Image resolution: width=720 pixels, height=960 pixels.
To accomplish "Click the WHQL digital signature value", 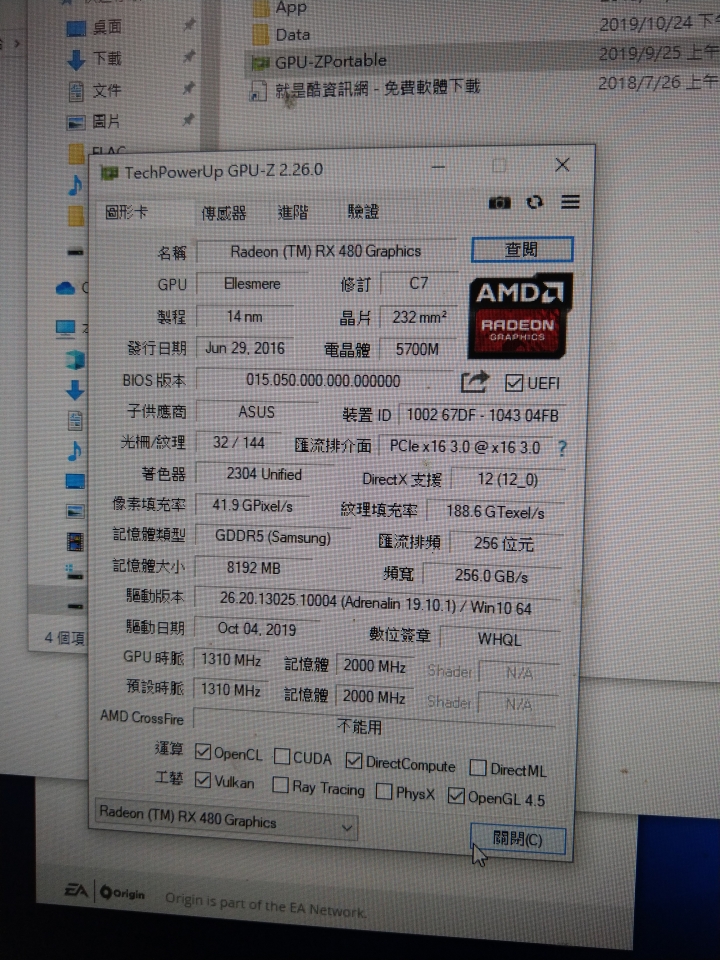I will (499, 639).
